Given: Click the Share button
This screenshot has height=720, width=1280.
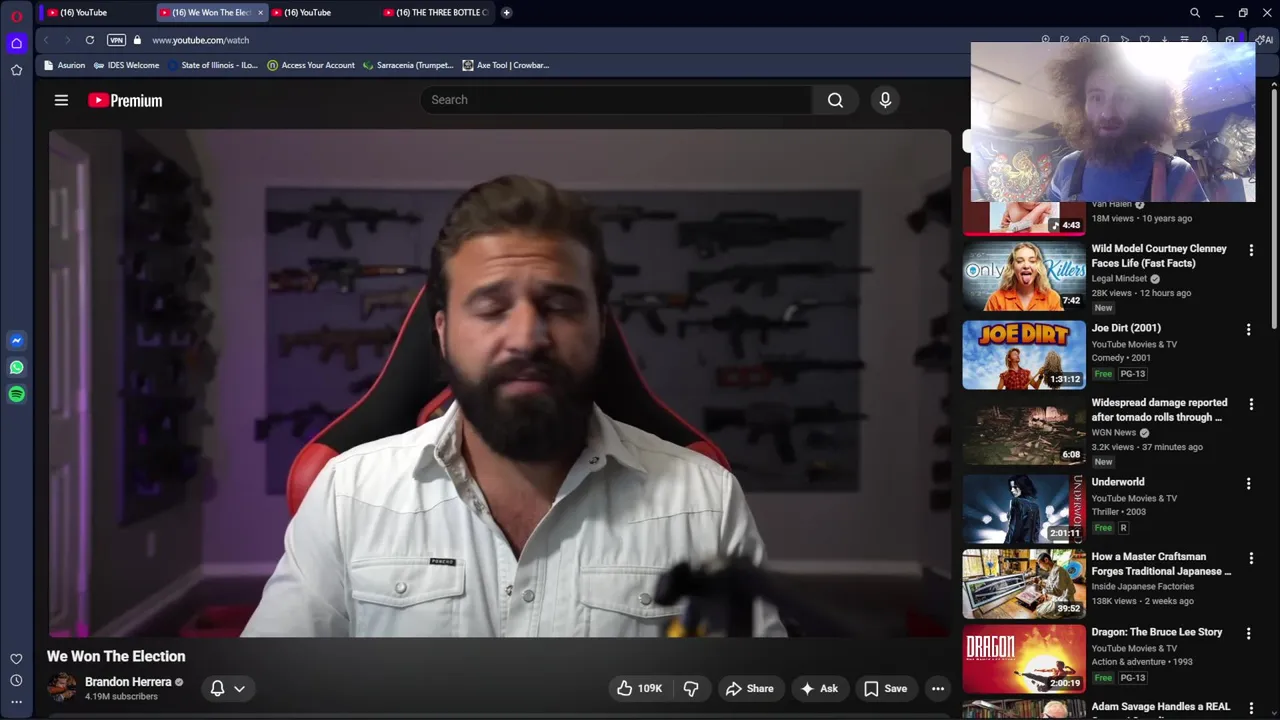Looking at the screenshot, I should [x=750, y=688].
